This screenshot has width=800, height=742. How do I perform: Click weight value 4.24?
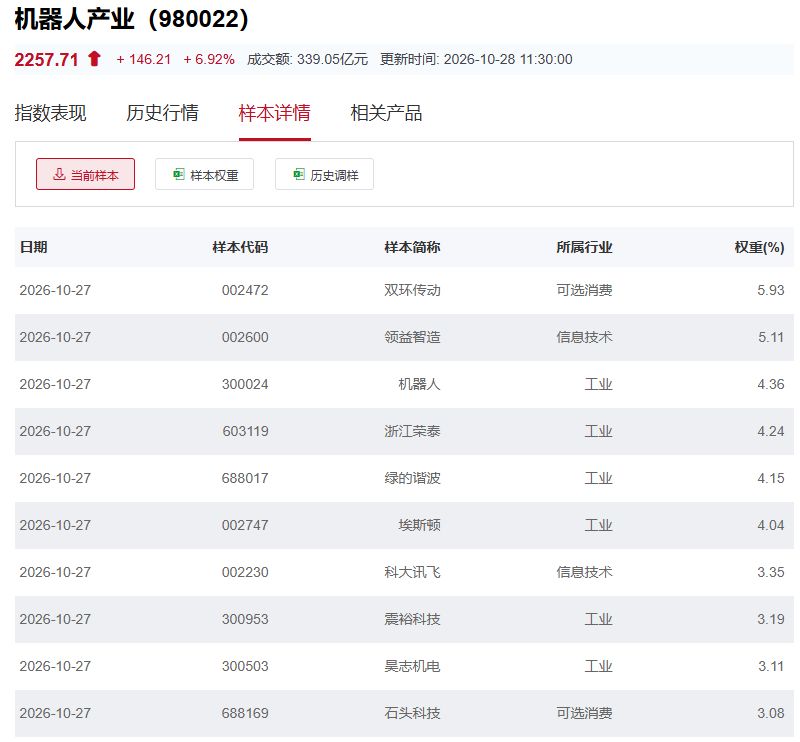[770, 431]
